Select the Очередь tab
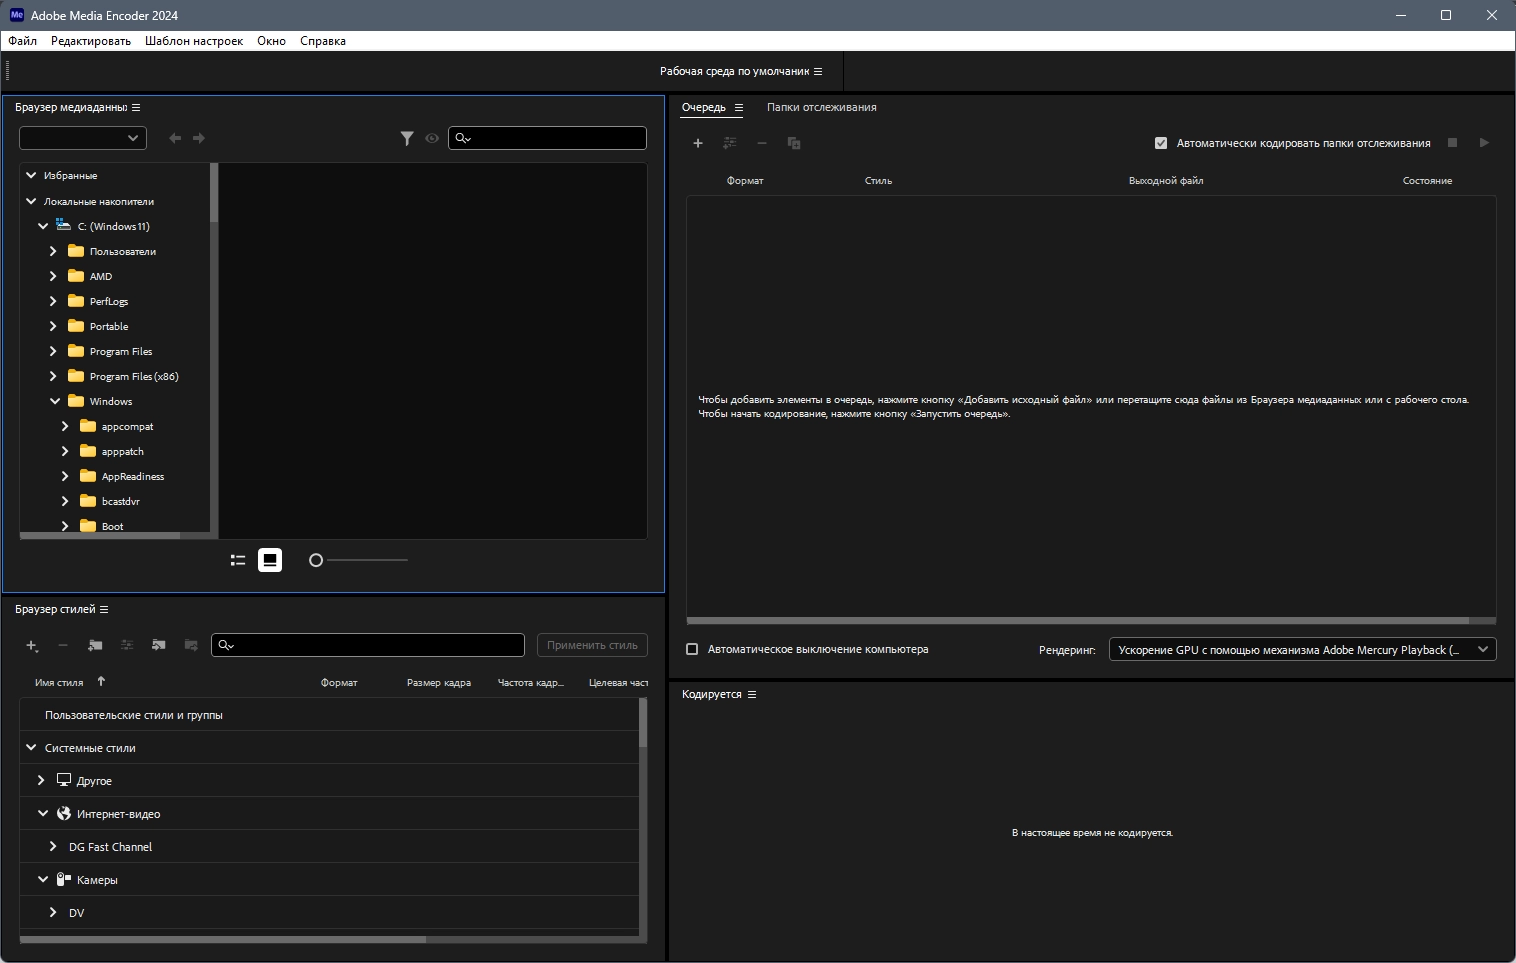Image resolution: width=1516 pixels, height=963 pixels. [x=704, y=107]
